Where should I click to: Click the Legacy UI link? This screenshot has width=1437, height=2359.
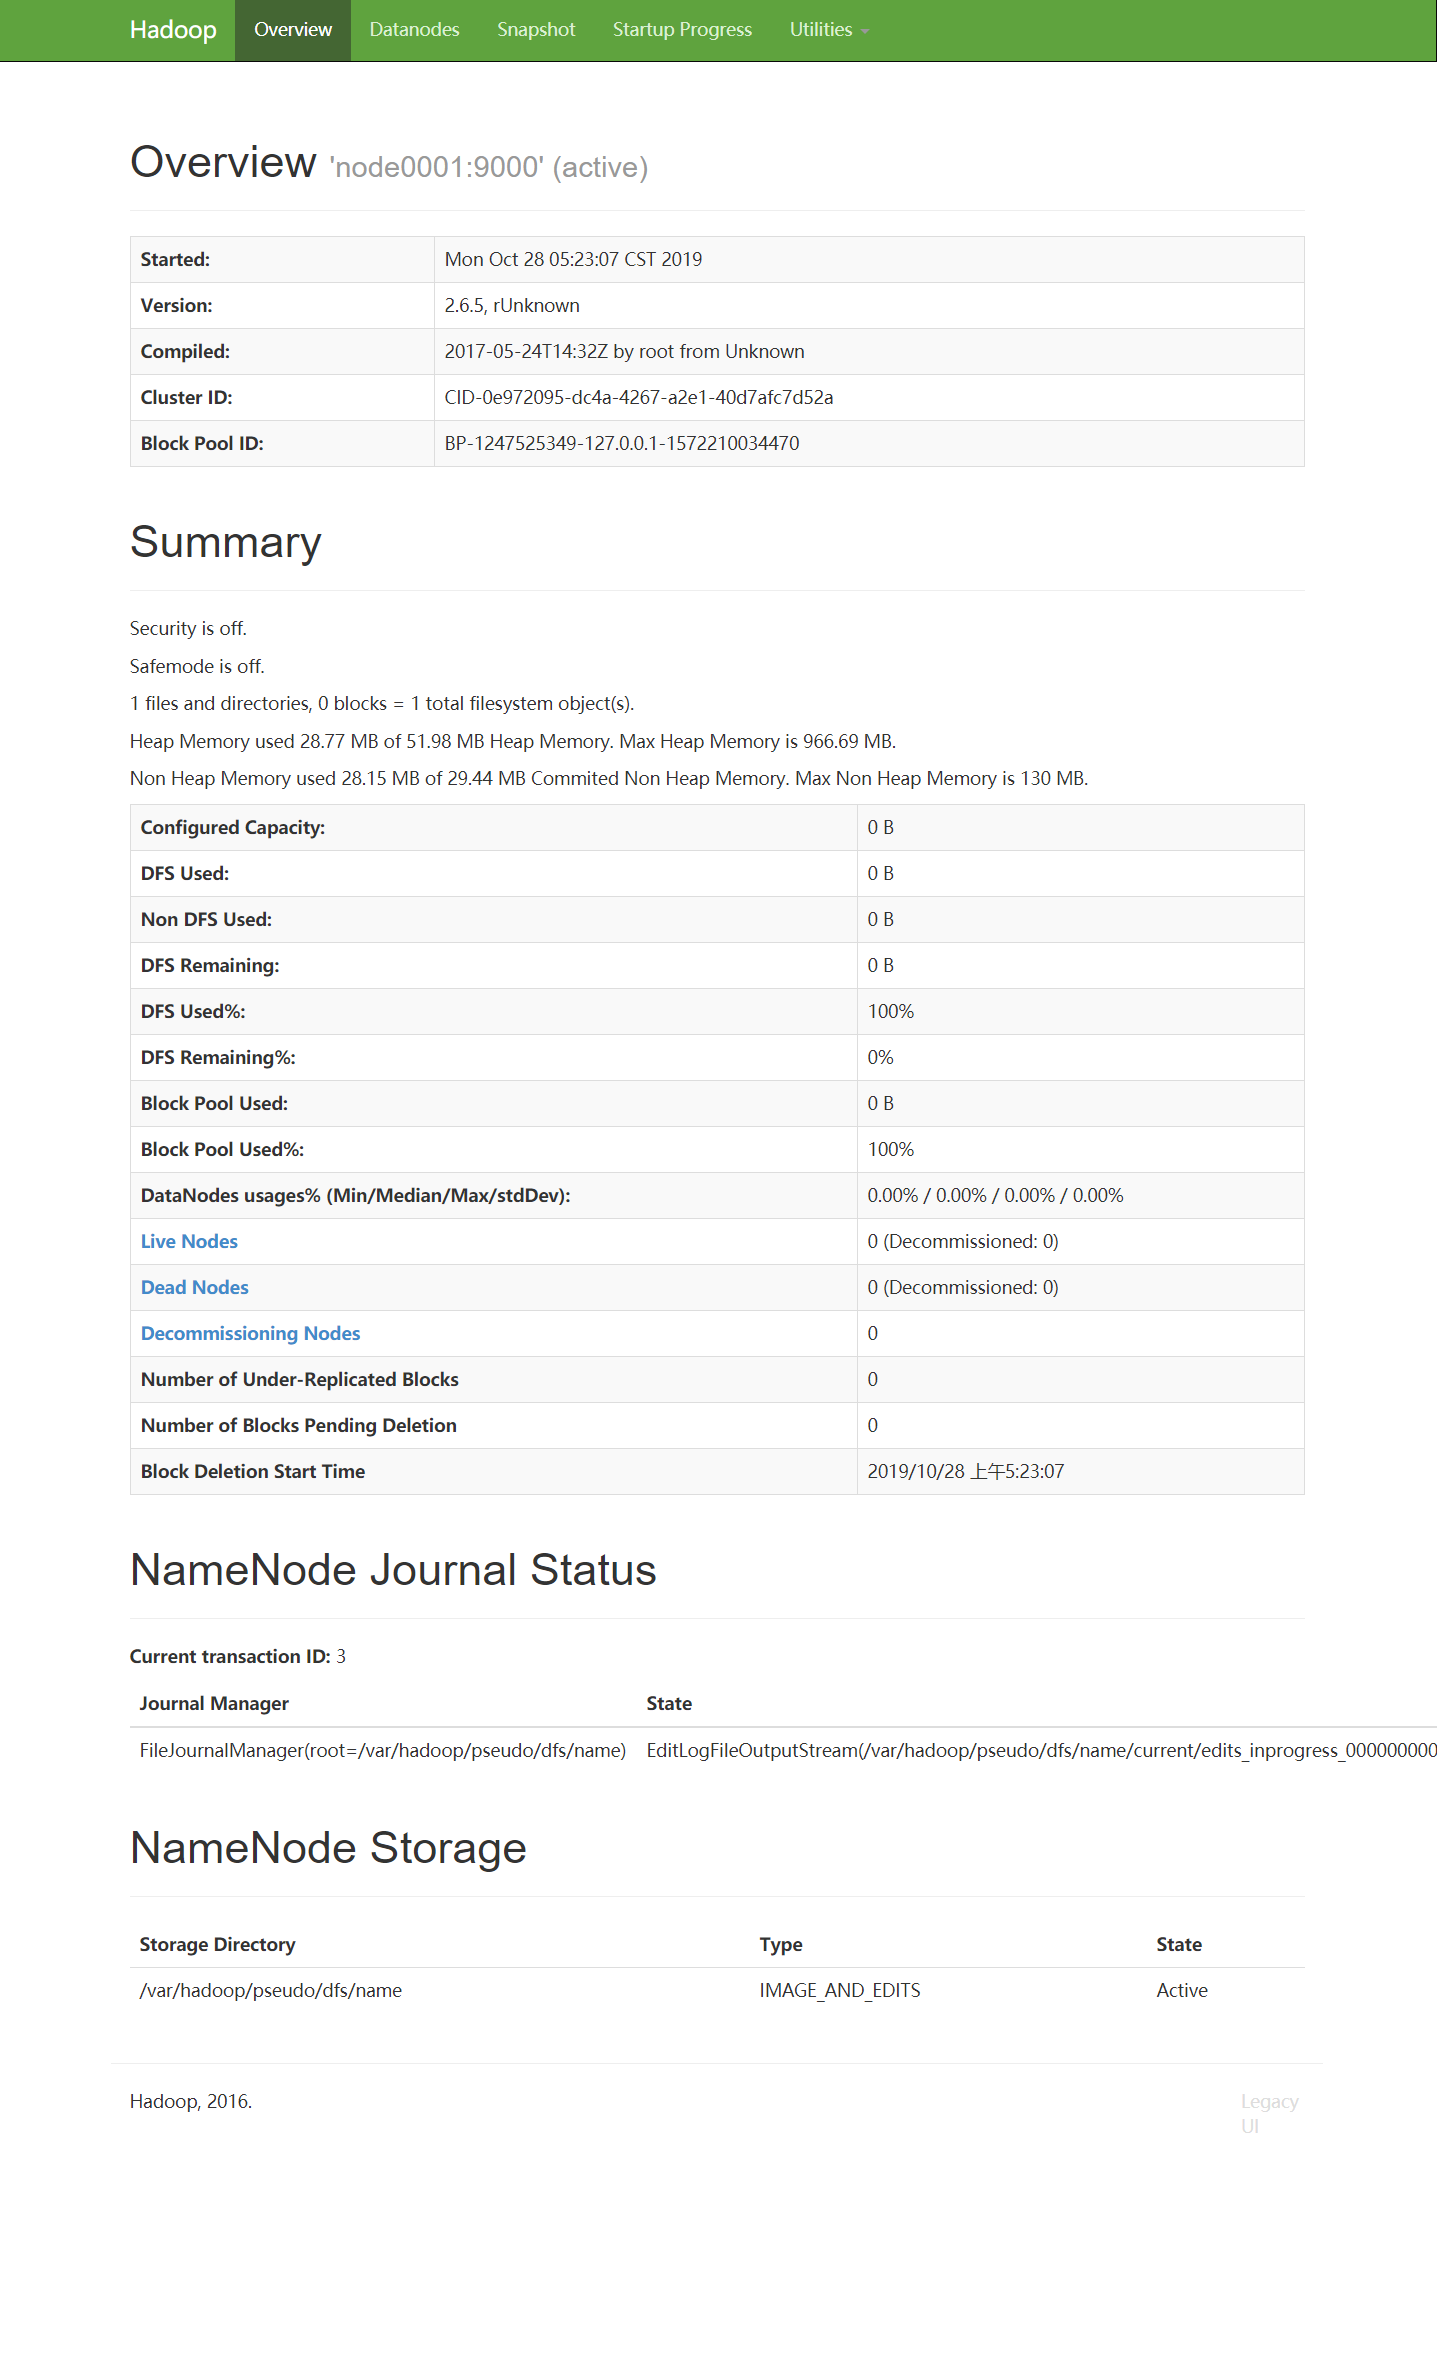click(x=1269, y=2113)
